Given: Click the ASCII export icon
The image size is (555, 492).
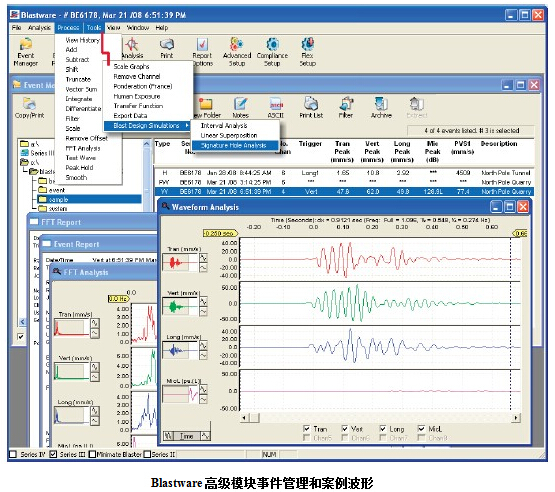Looking at the screenshot, I should tap(276, 108).
